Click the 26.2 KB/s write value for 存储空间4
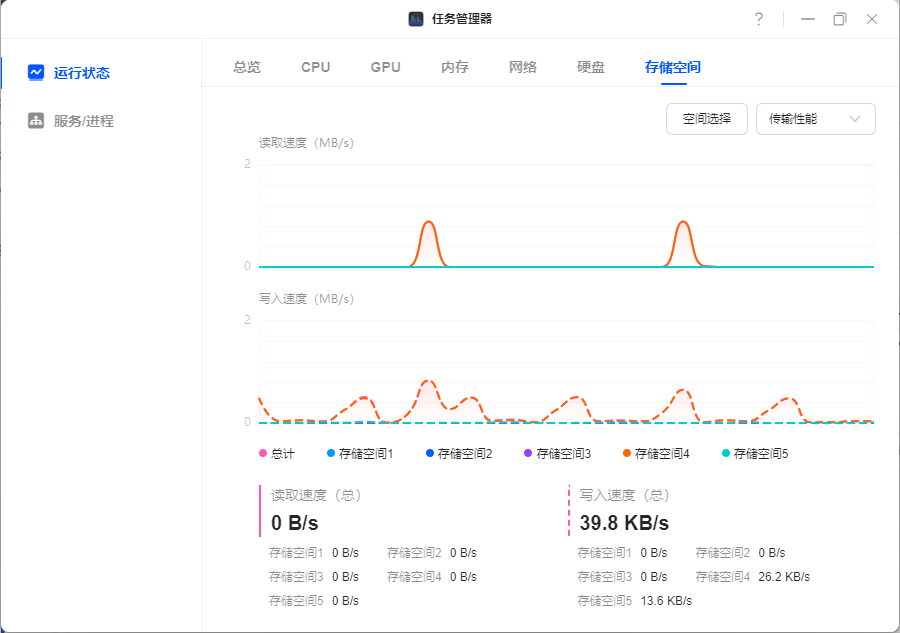Screen dimensions: 900x633 pos(784,577)
